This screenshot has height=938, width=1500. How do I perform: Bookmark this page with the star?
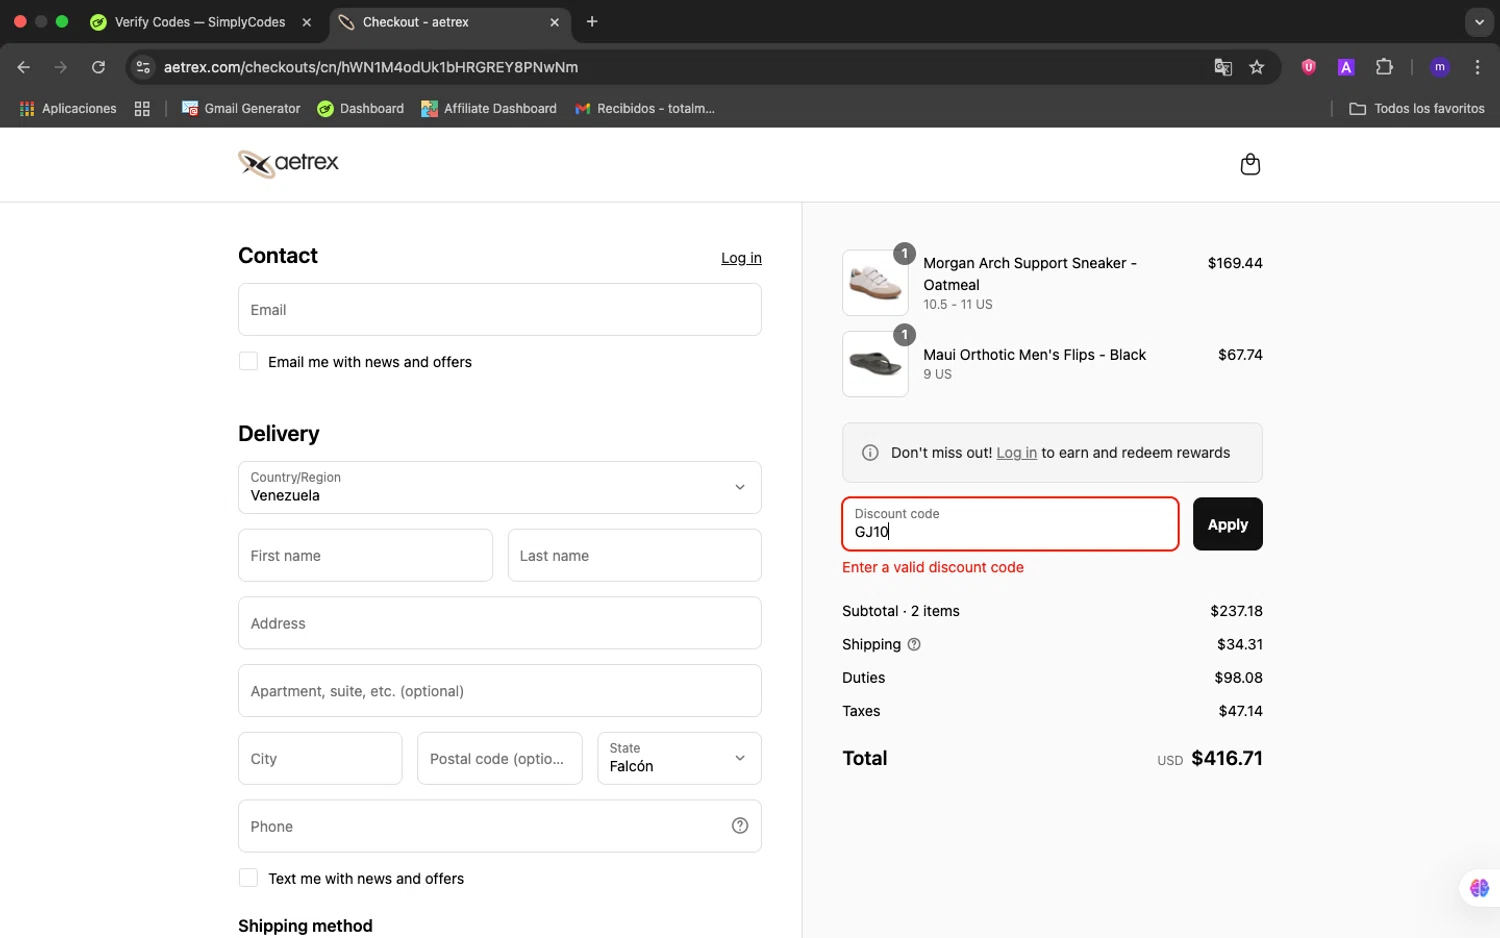pos(1257,67)
